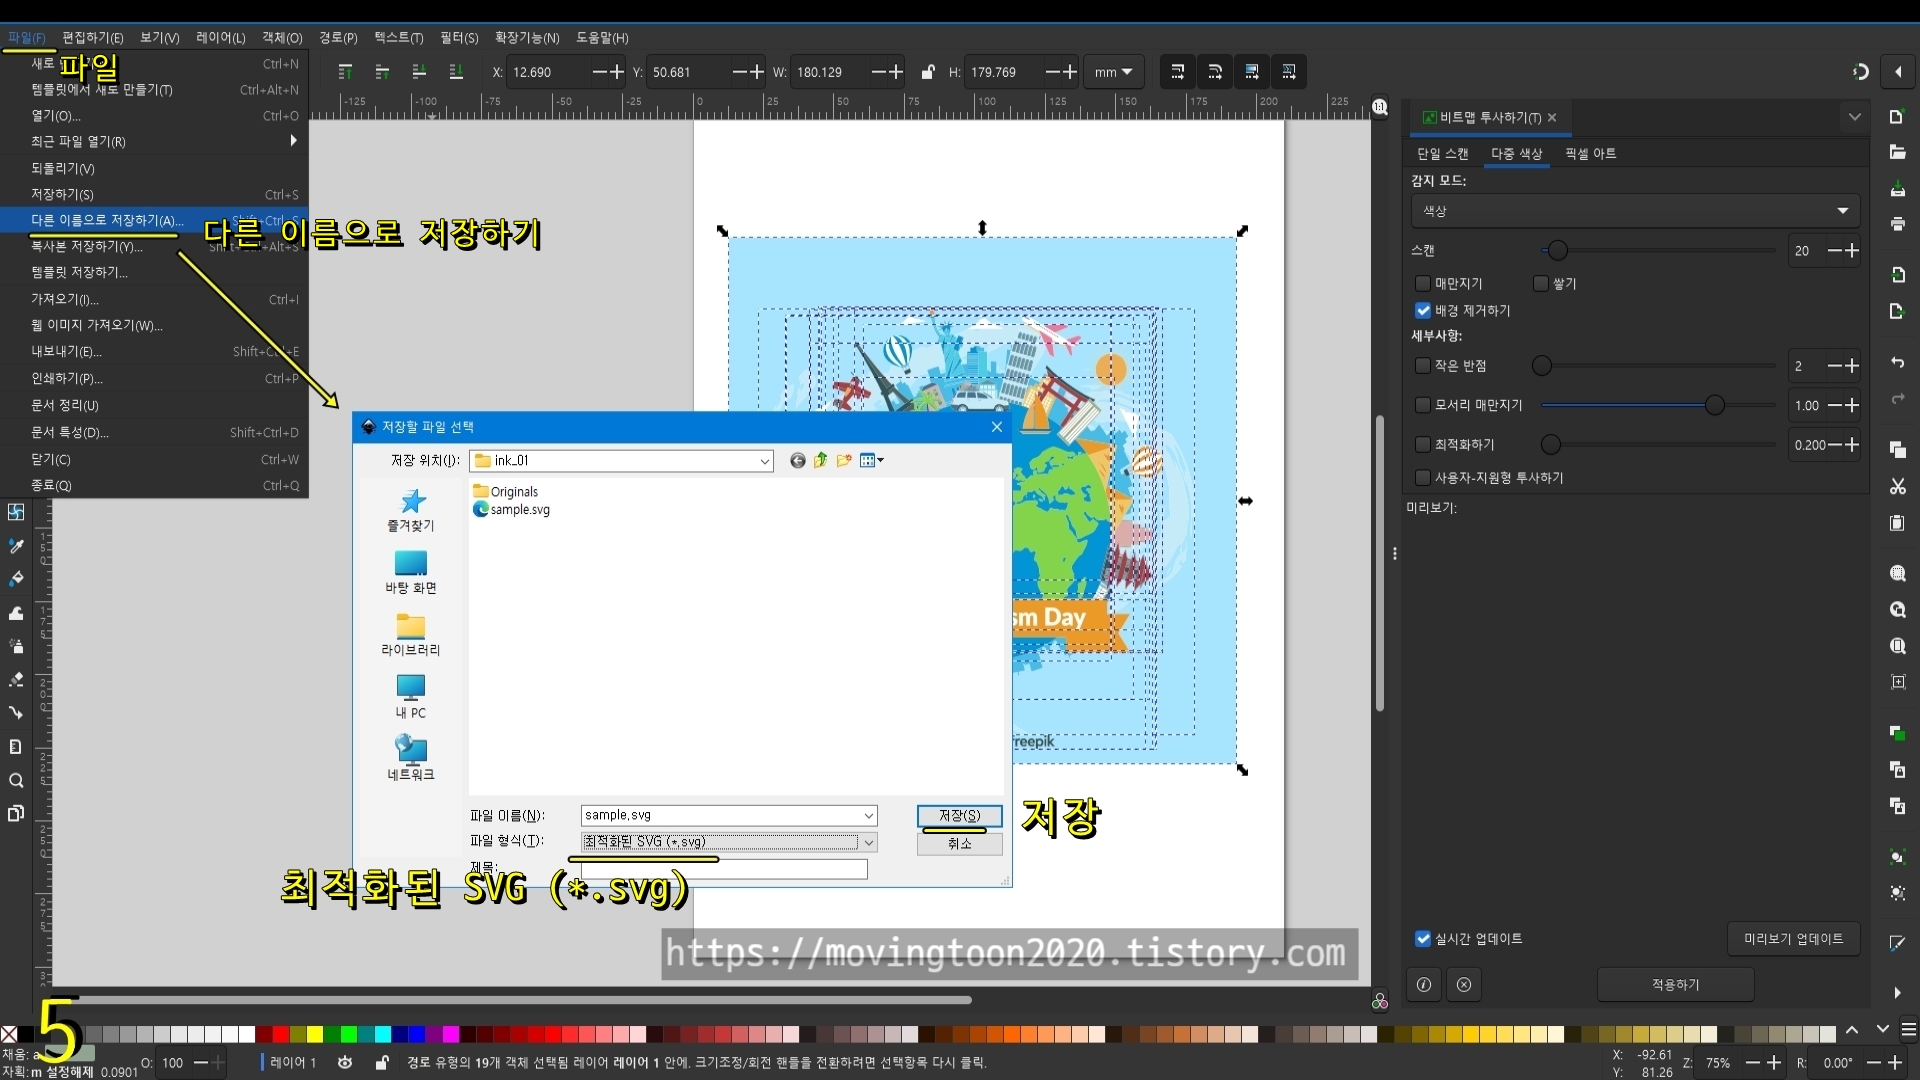Click the Print icon in command bar

pyautogui.click(x=1897, y=223)
